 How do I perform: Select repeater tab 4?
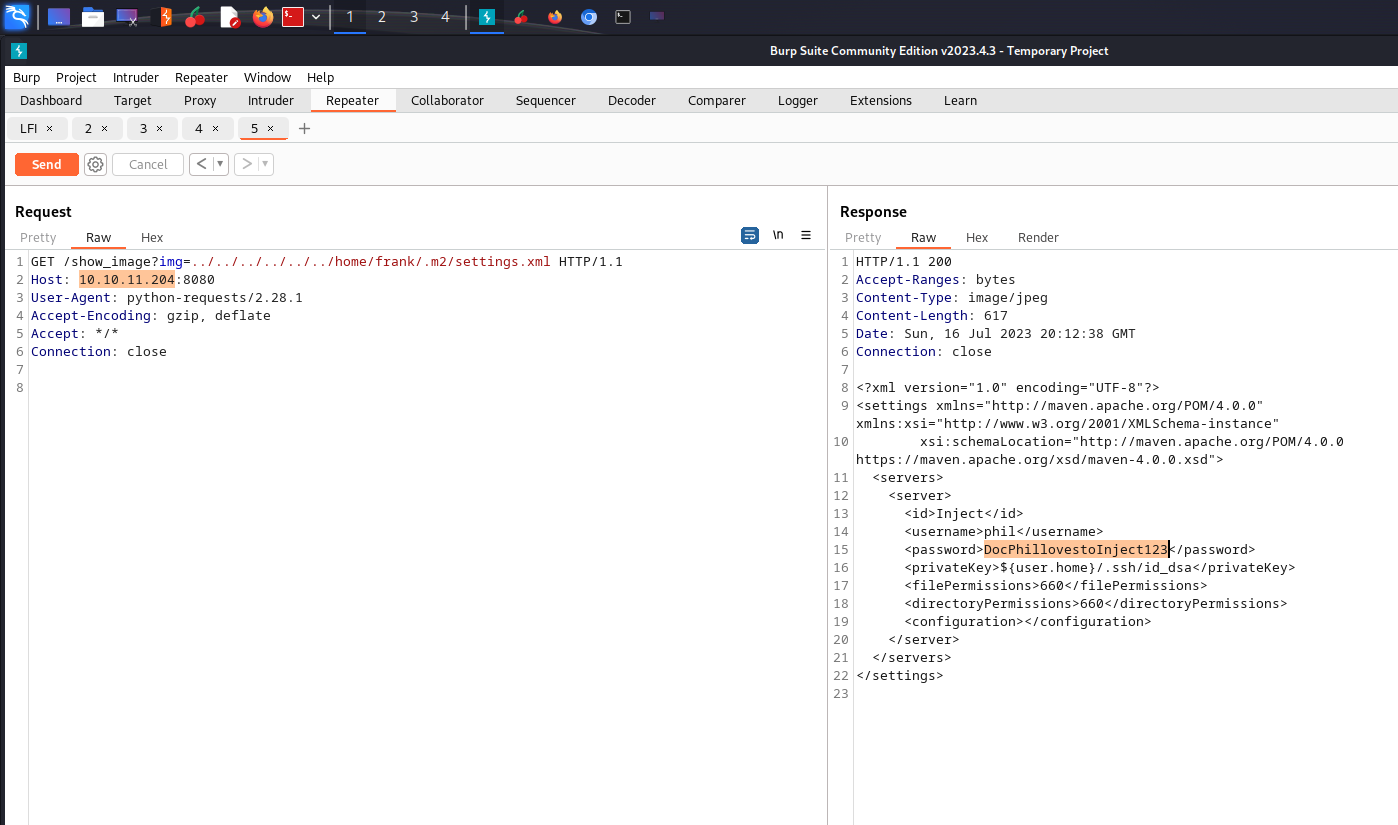pyautogui.click(x=199, y=128)
